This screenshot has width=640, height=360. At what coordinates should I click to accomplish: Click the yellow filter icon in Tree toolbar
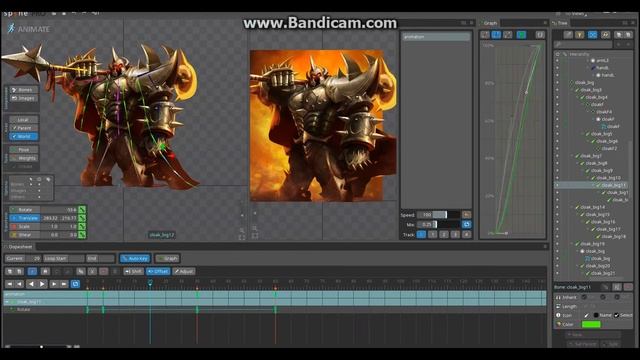[x=580, y=35]
